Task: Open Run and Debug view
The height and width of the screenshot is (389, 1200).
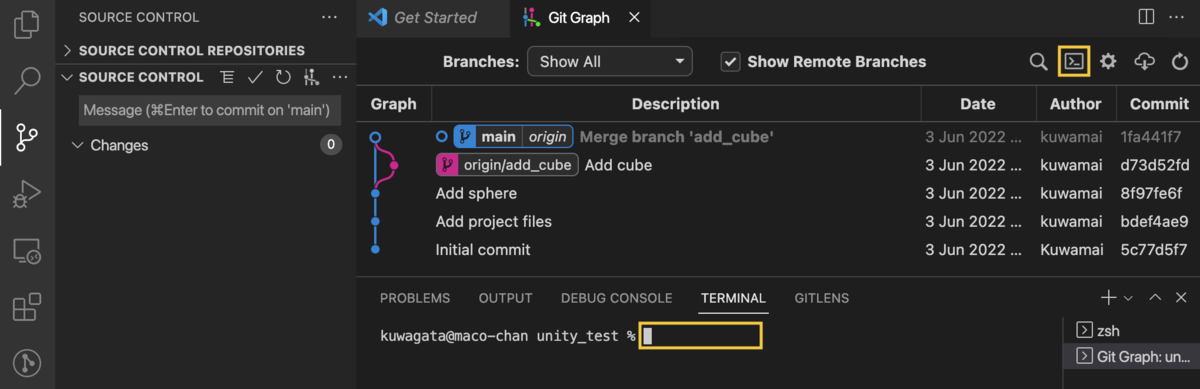Action: pos(27,194)
